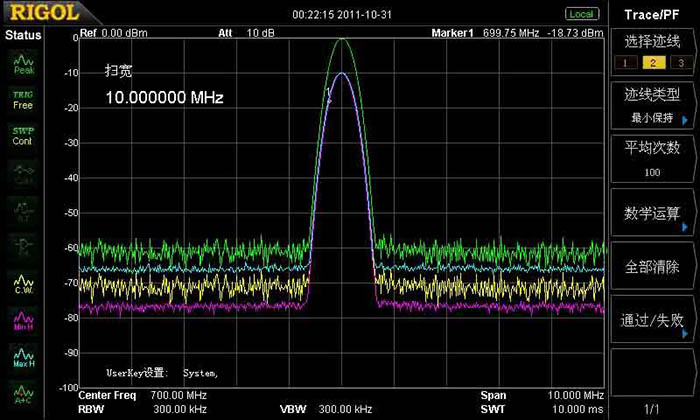Select trace number 1
Screen dimensions: 700x420
click(625, 63)
